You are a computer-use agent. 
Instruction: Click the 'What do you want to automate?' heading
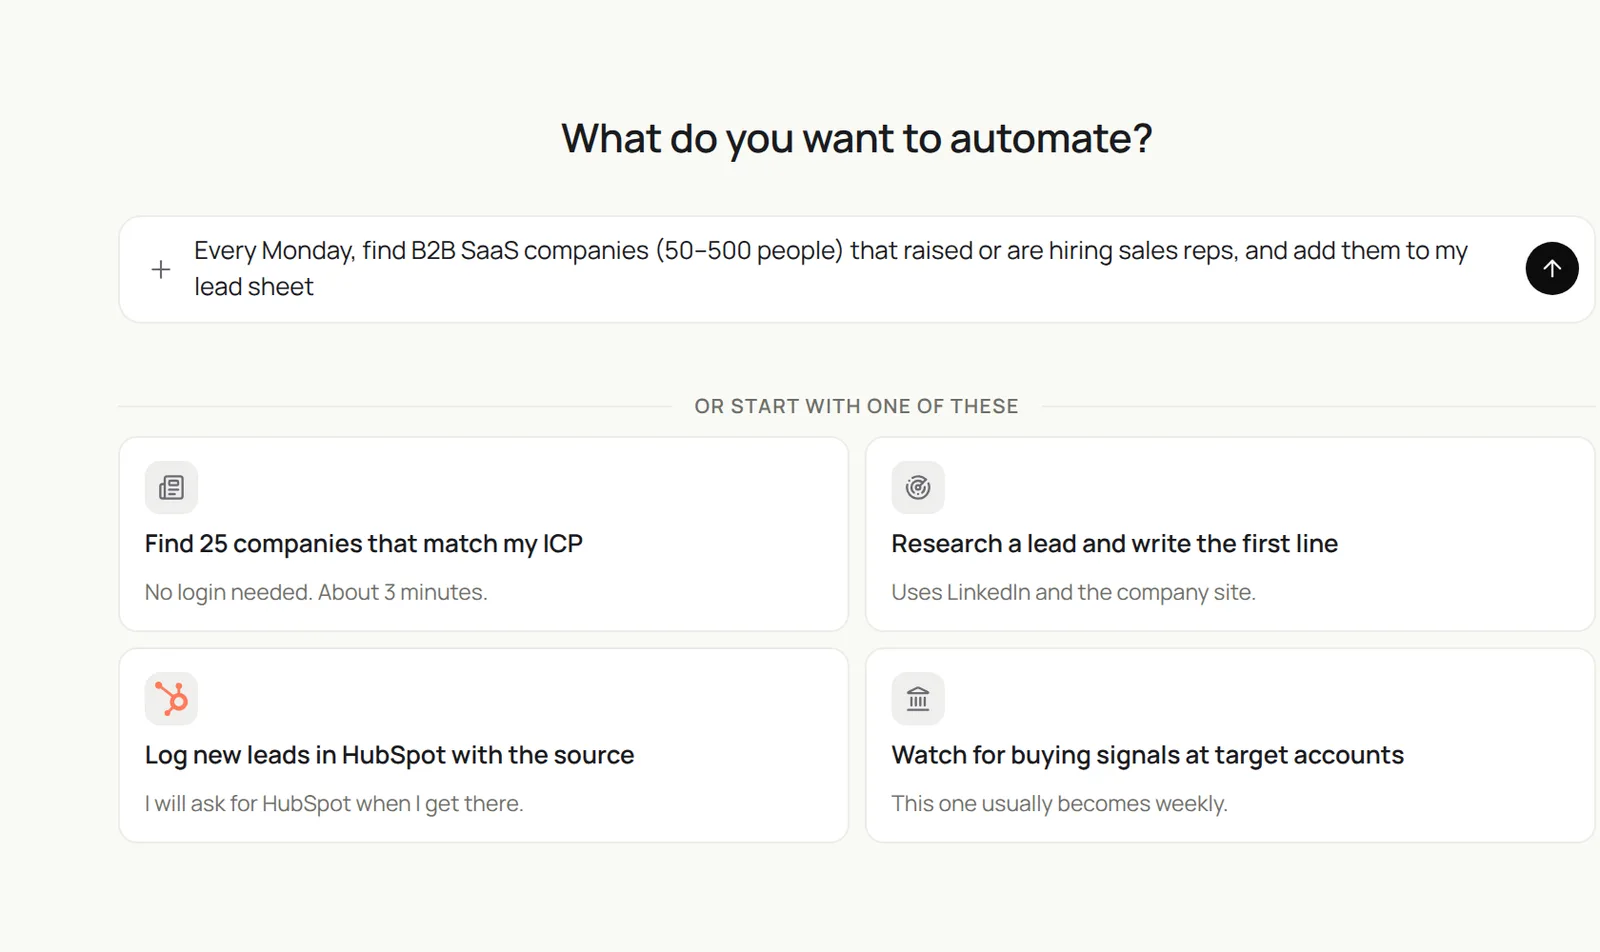coord(857,138)
